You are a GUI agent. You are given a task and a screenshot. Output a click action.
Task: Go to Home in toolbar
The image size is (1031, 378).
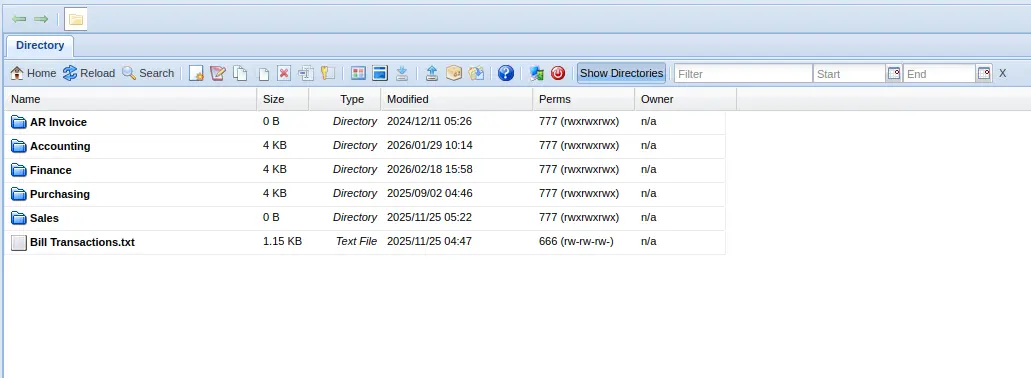33,73
